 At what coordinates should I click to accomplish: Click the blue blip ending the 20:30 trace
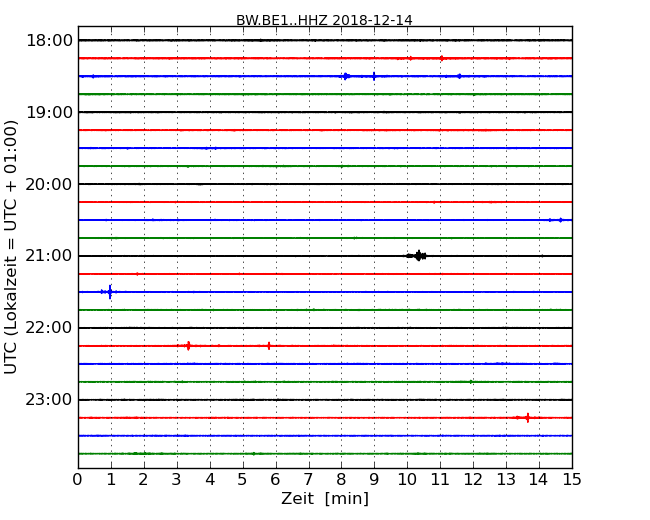(560, 220)
